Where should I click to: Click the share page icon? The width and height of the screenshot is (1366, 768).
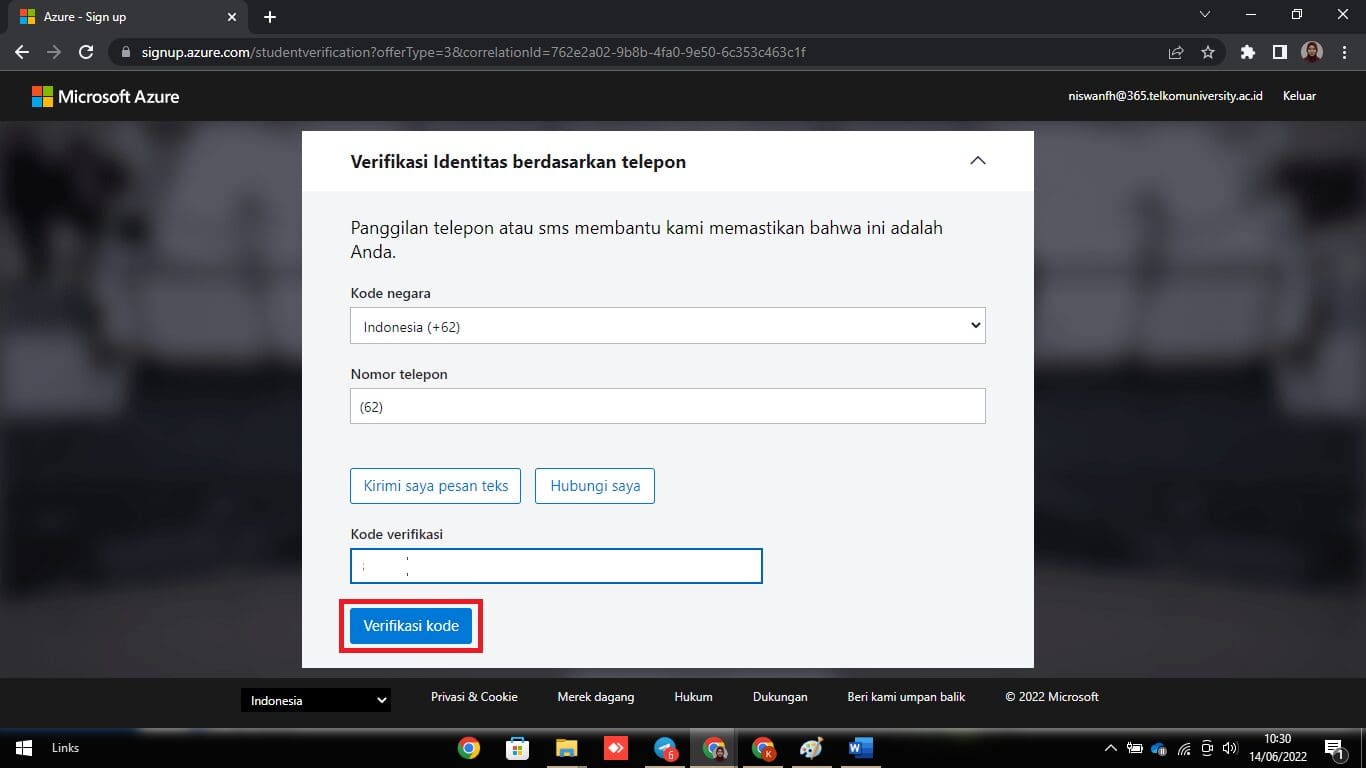coord(1176,52)
